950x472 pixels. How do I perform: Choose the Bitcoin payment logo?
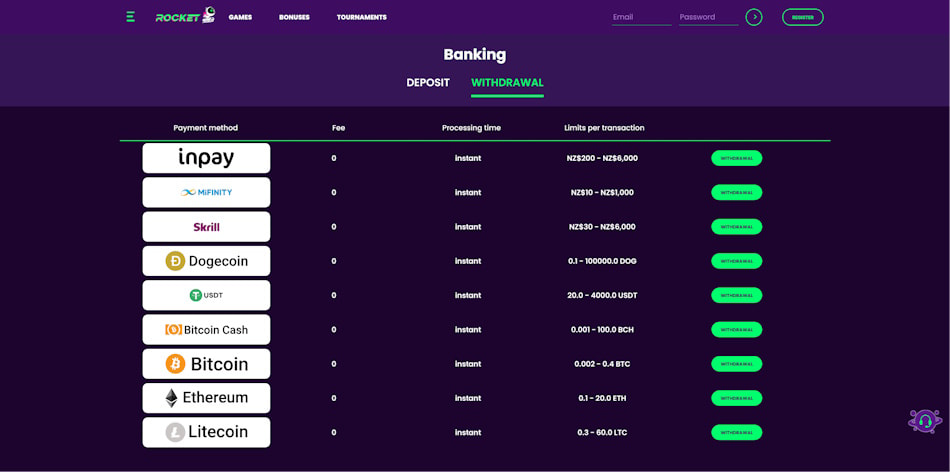(x=206, y=364)
